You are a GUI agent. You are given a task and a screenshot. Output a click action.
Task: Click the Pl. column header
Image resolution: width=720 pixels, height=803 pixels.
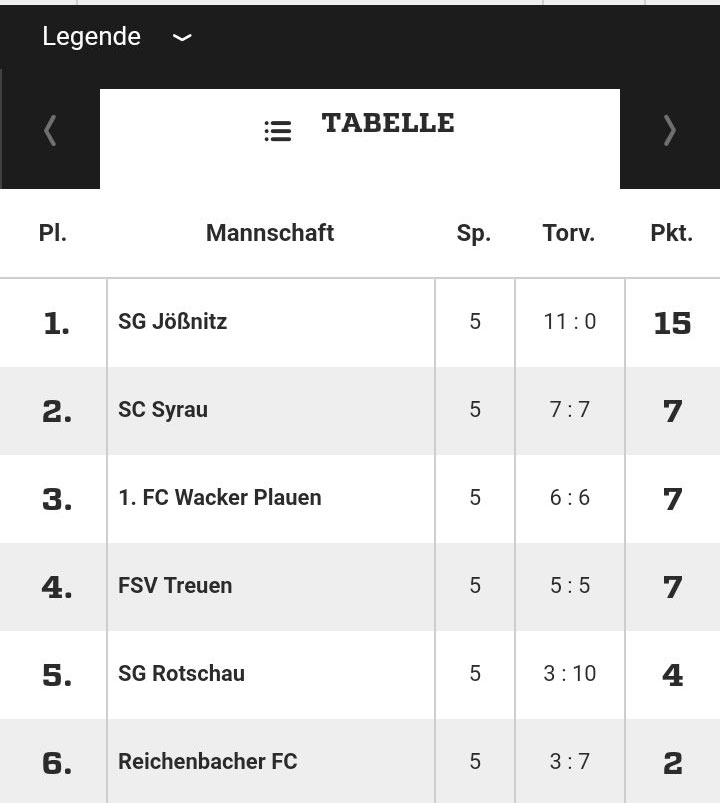(x=53, y=233)
